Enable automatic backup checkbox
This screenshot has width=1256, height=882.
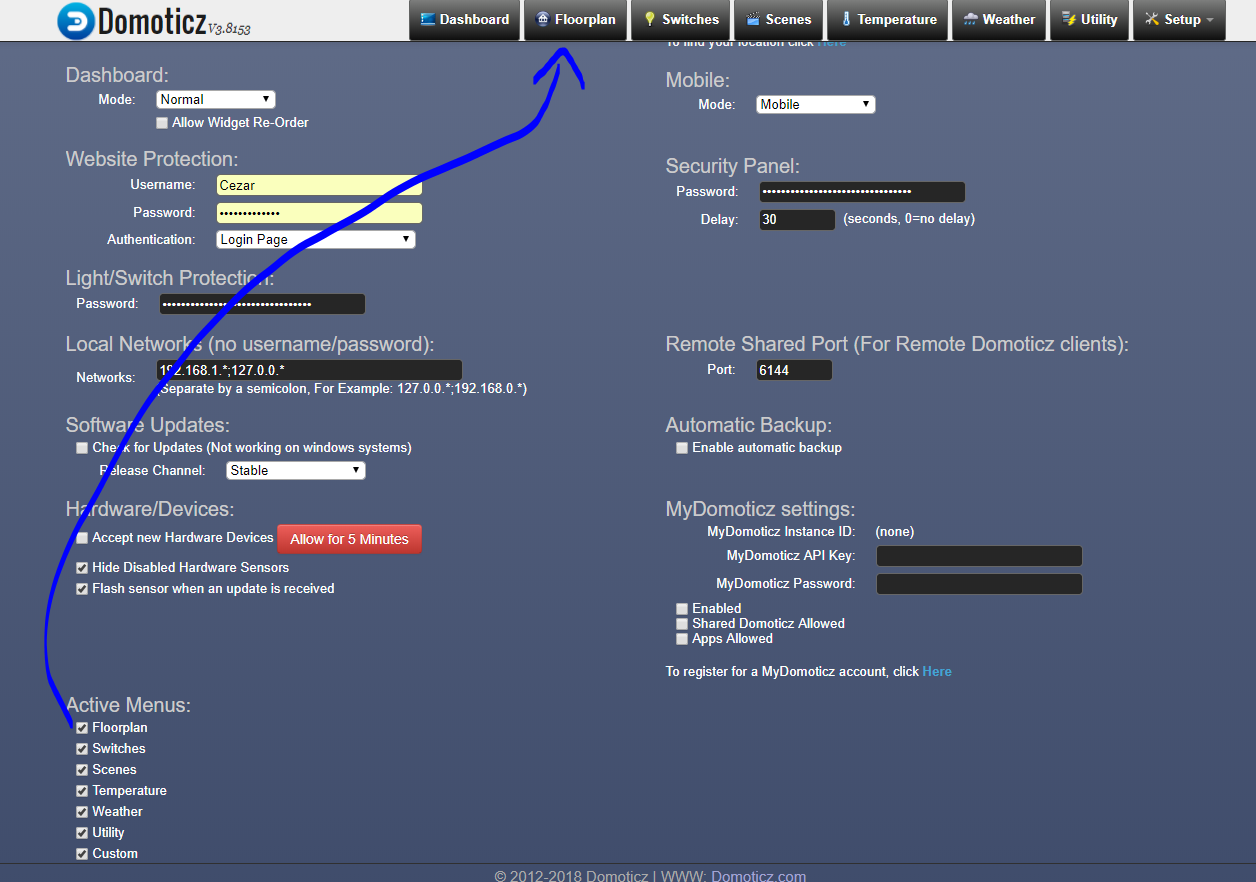[682, 448]
